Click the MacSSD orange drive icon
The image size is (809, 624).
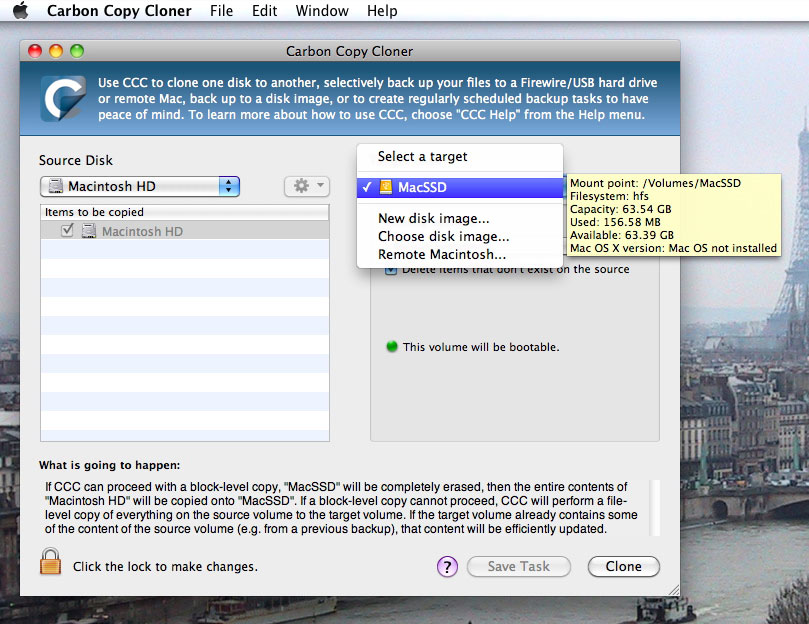click(x=385, y=187)
